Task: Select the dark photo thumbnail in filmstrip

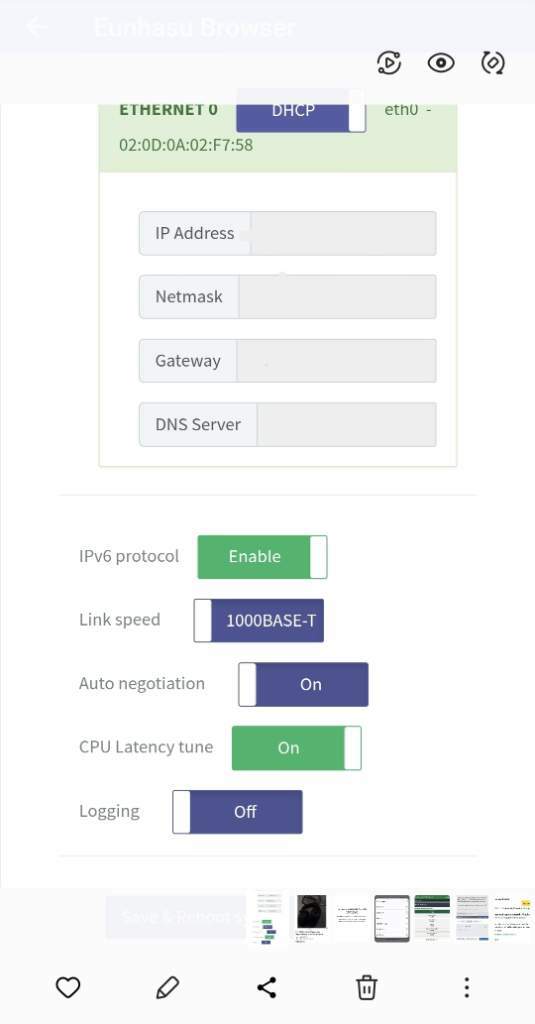Action: pyautogui.click(x=311, y=918)
